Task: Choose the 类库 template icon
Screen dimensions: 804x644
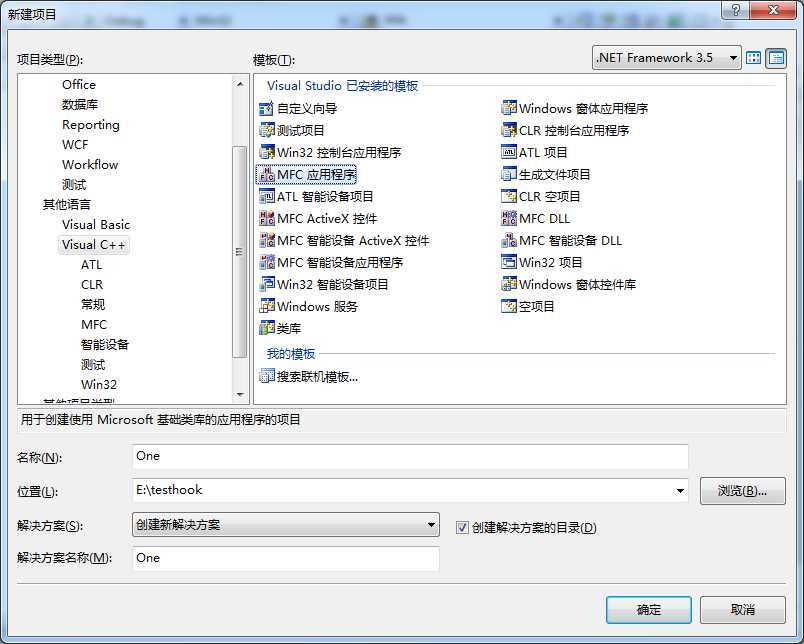Action: [267, 328]
